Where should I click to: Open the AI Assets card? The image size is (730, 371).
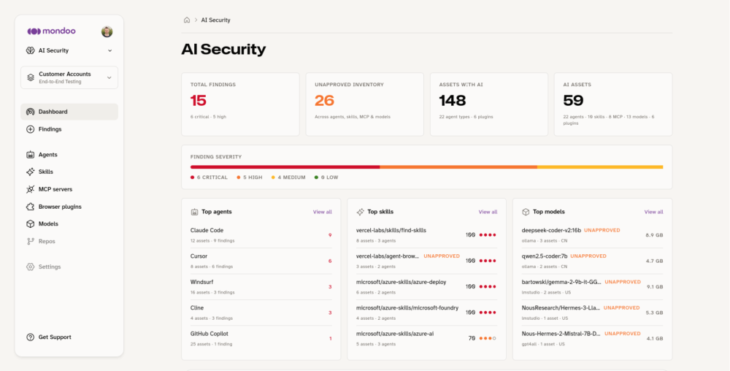tap(613, 104)
